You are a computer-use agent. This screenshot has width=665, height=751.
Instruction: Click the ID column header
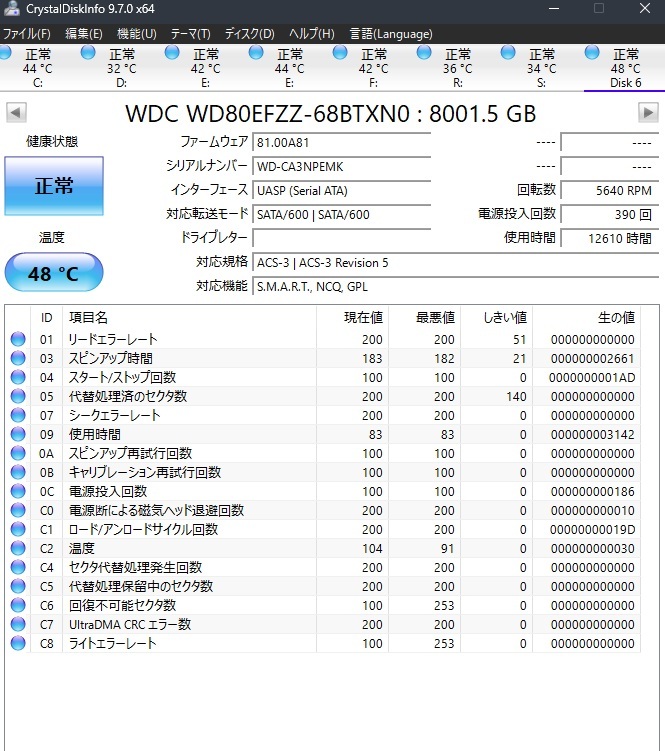(x=46, y=317)
